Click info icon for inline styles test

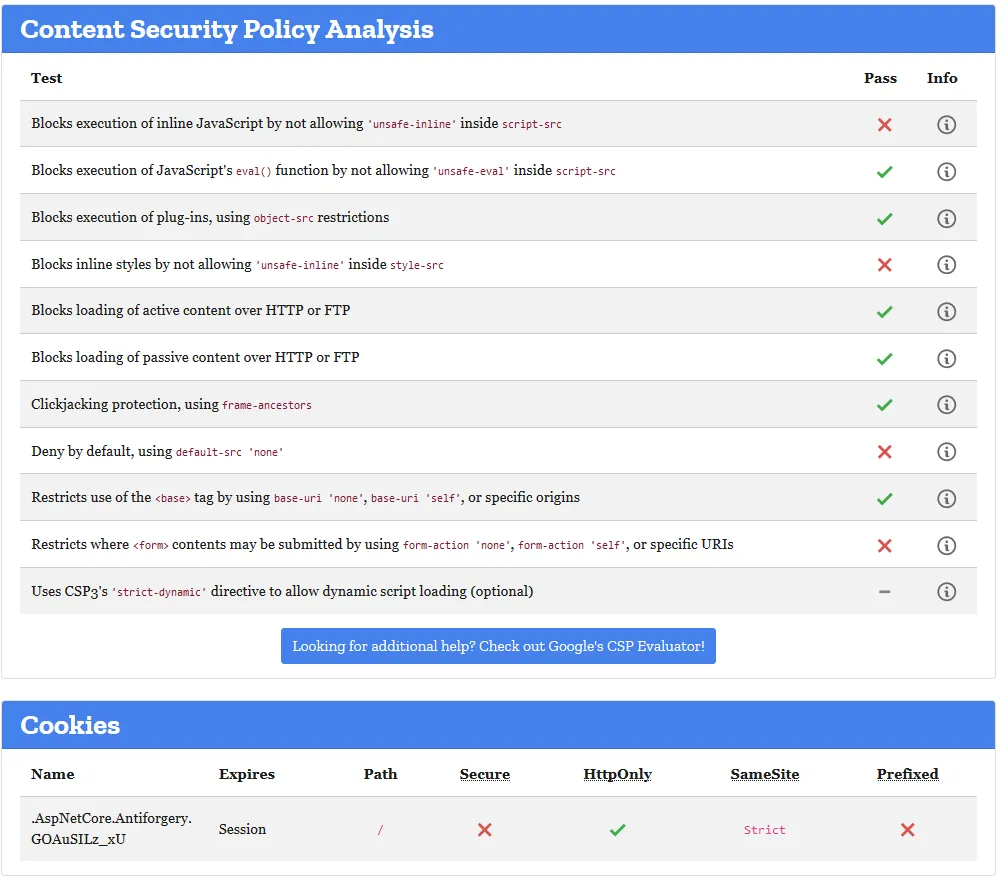[x=946, y=265]
